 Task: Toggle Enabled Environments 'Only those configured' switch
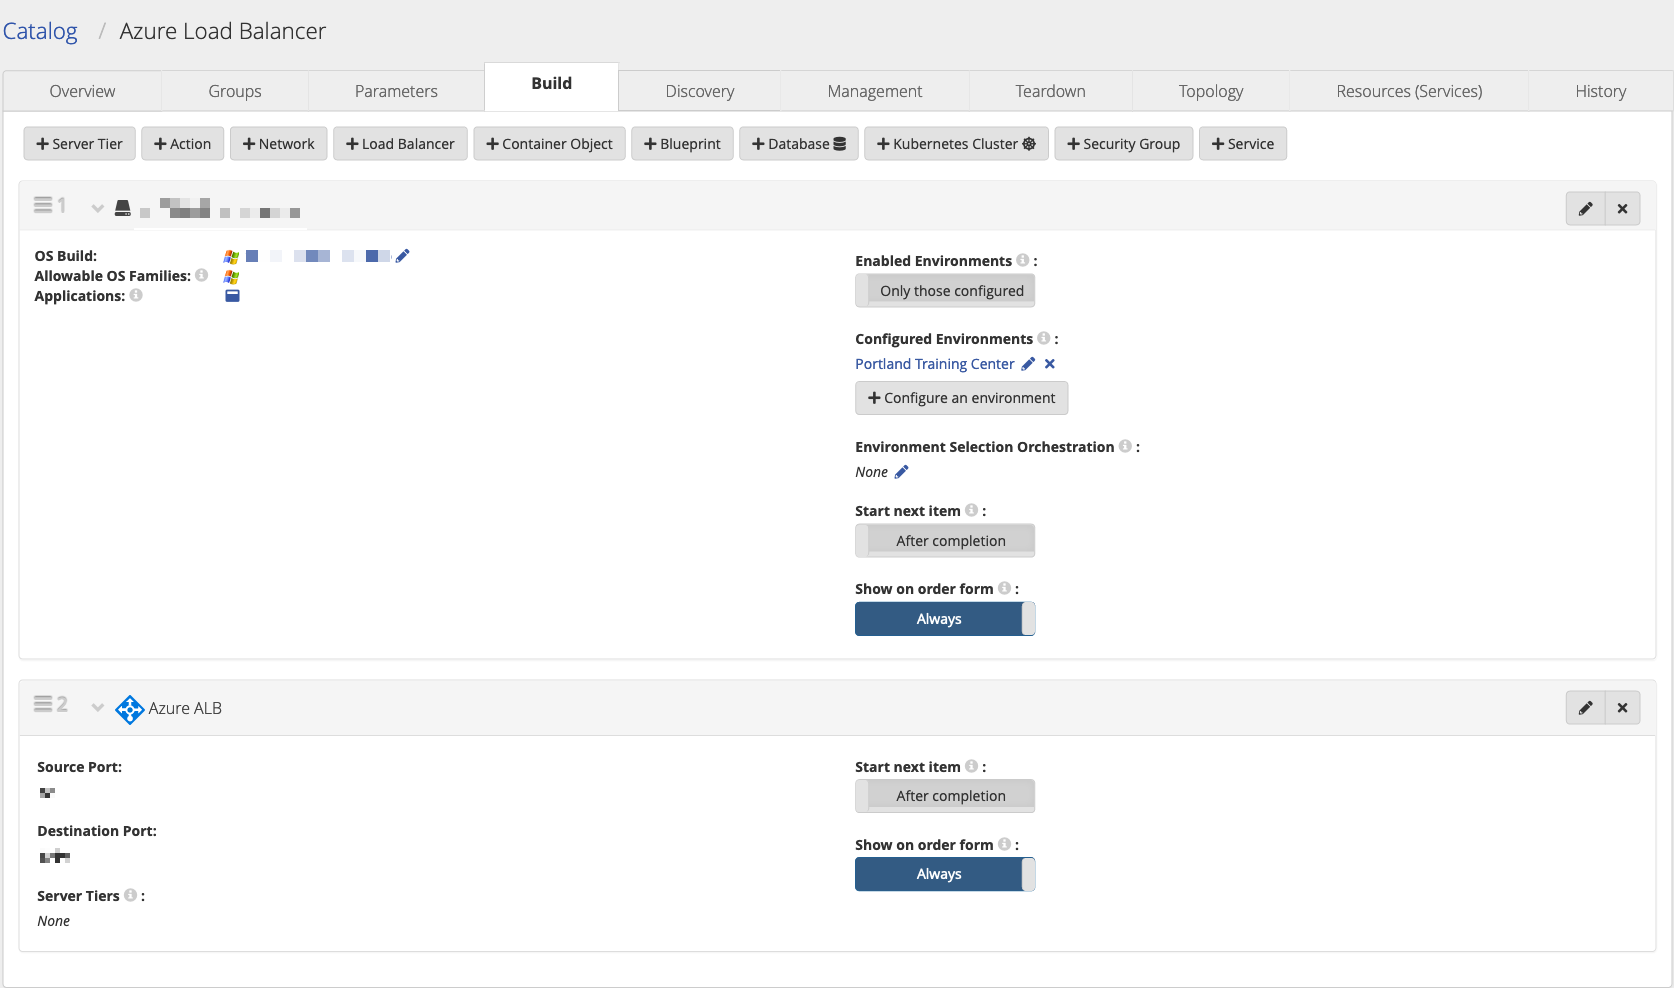click(x=945, y=291)
